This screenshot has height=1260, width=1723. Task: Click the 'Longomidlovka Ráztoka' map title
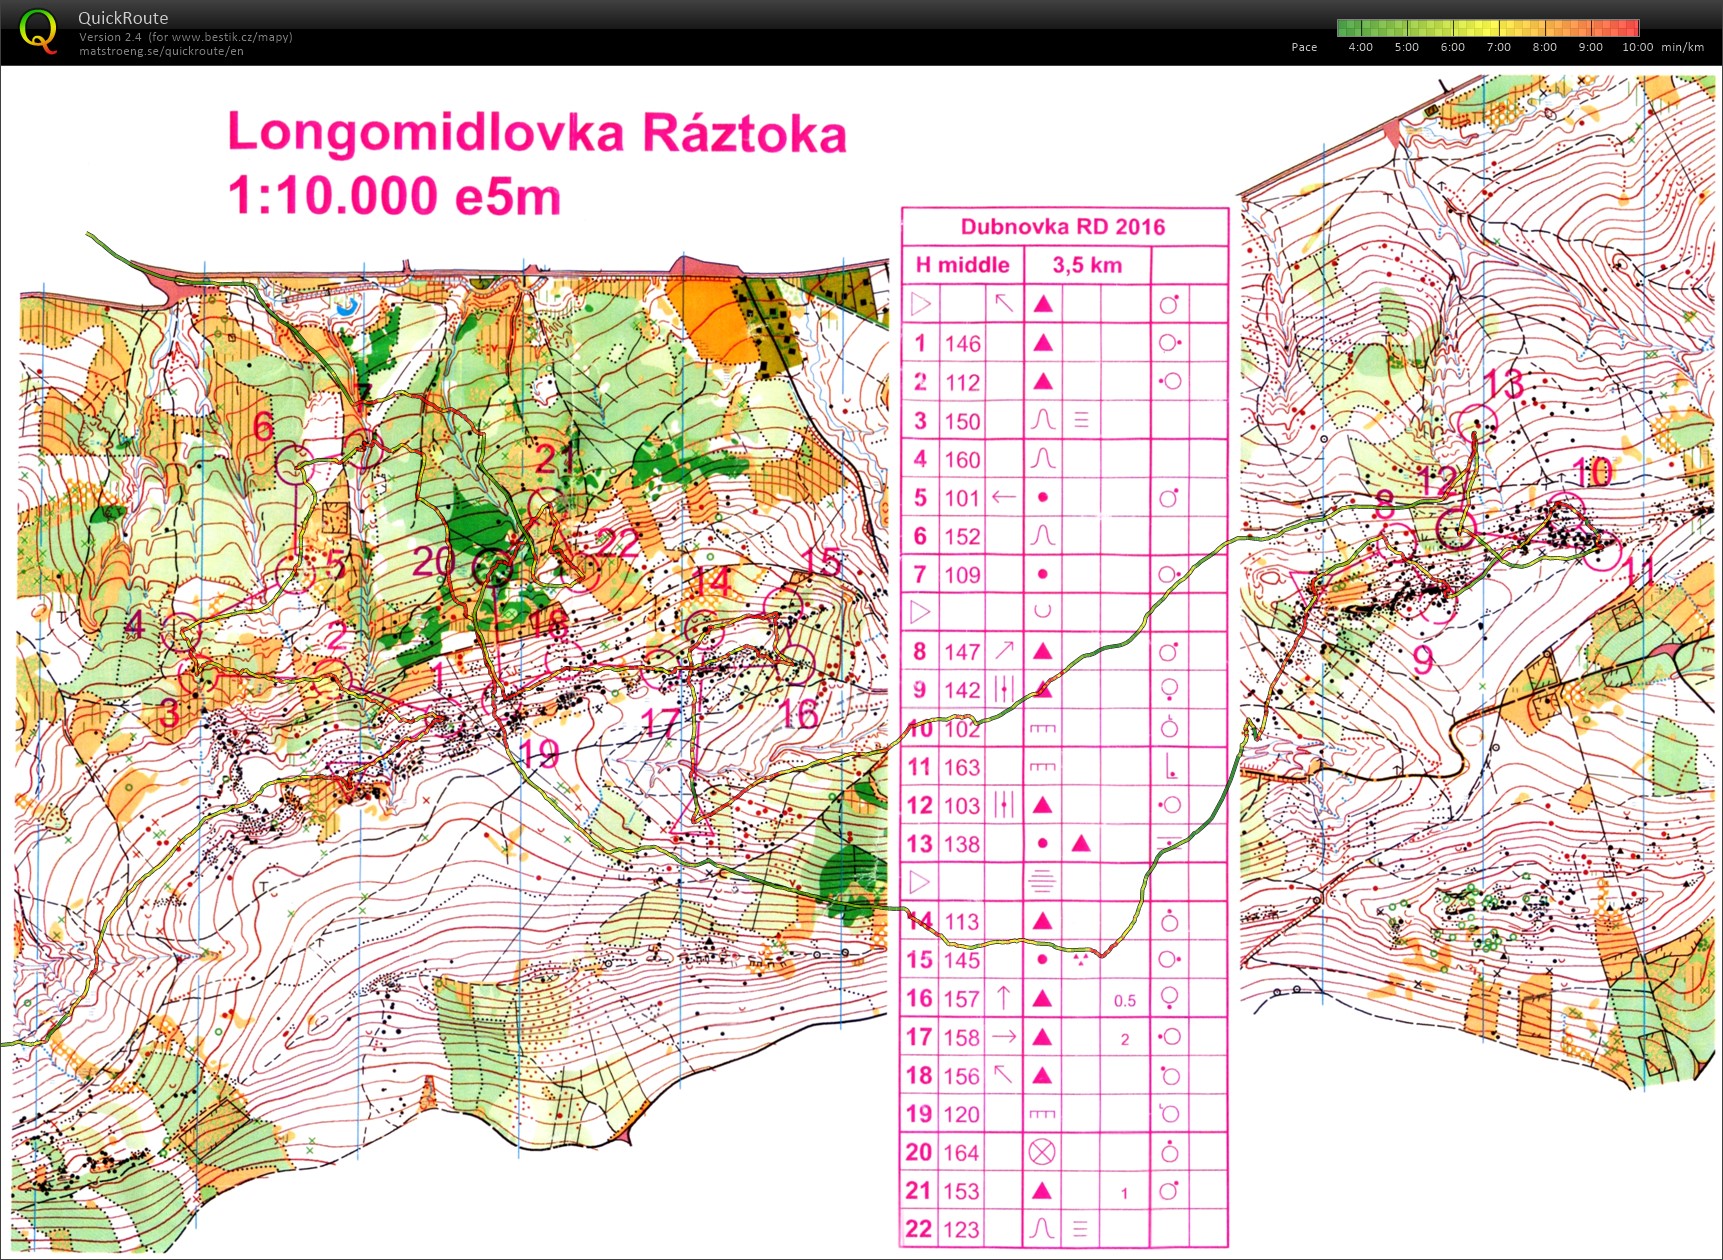(x=537, y=133)
